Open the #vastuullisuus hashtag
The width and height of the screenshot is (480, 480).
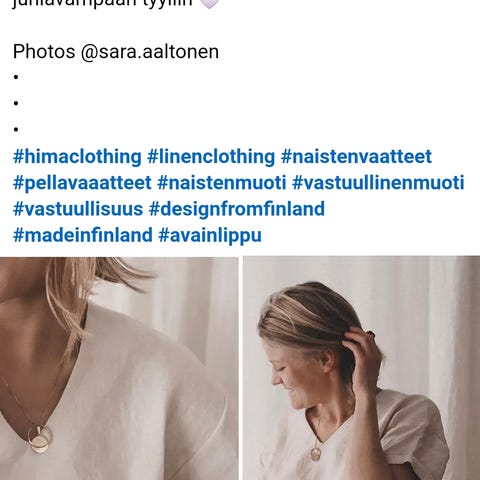pyautogui.click(x=78, y=209)
